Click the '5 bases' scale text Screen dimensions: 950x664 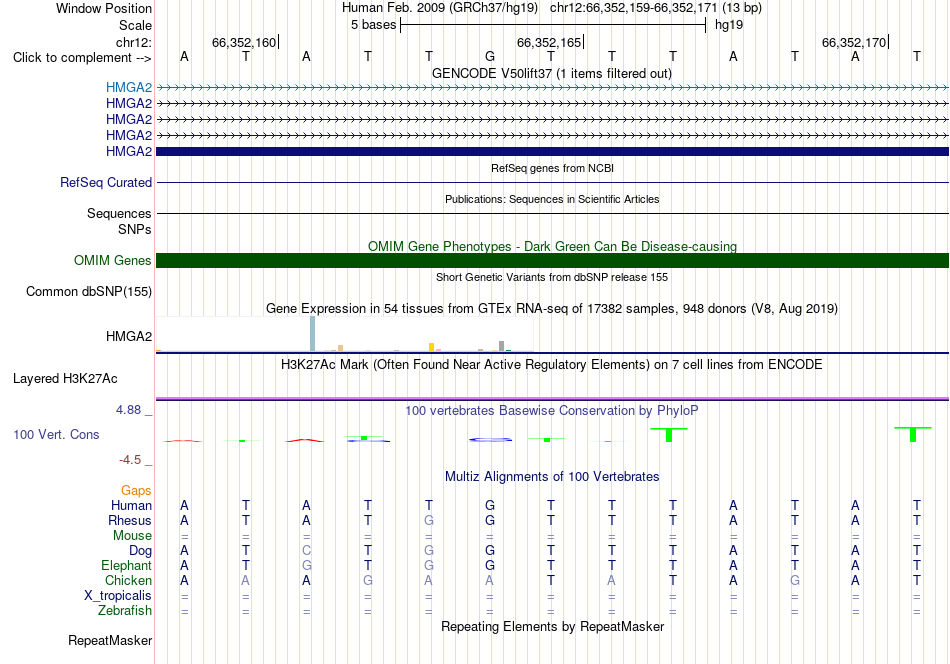click(x=373, y=25)
